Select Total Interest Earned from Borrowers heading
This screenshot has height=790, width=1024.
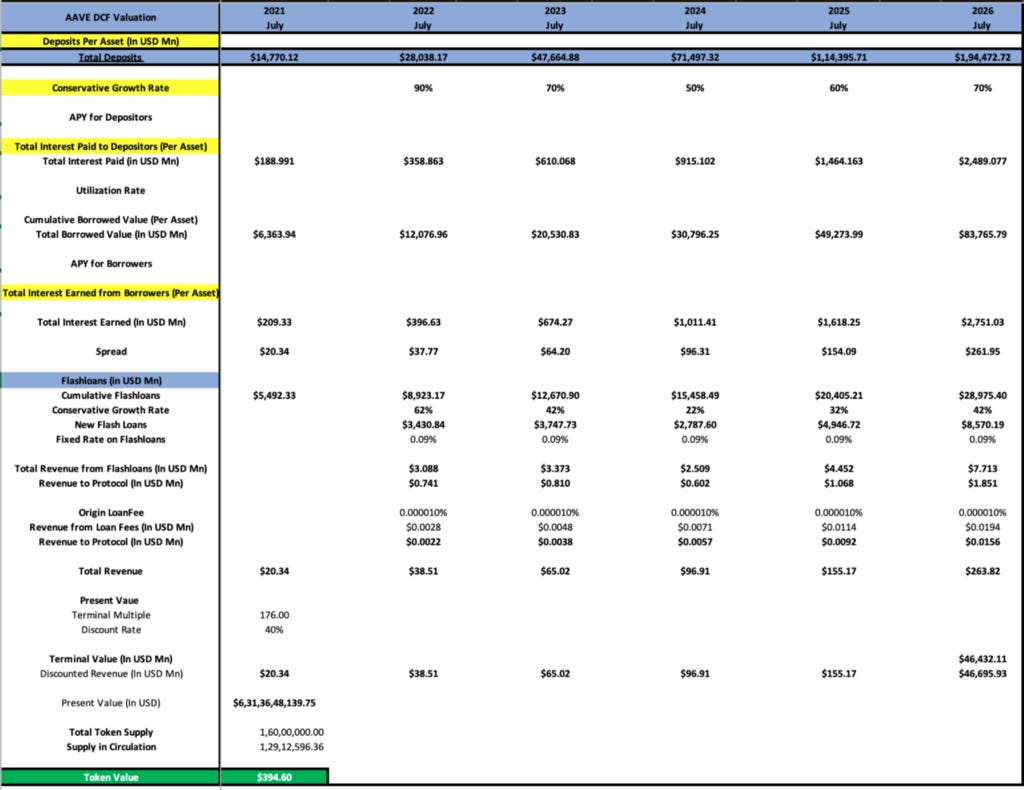(x=110, y=293)
